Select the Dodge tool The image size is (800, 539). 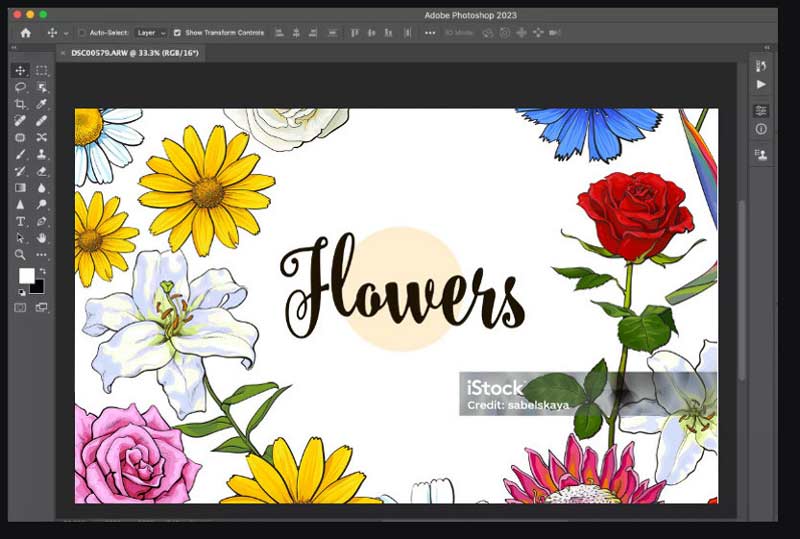click(x=42, y=205)
